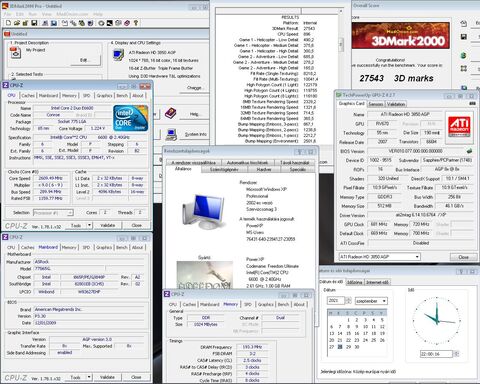The height and width of the screenshot is (384, 480).
Task: Click the year spinner arrows next to 2021
Action: [x=348, y=301]
